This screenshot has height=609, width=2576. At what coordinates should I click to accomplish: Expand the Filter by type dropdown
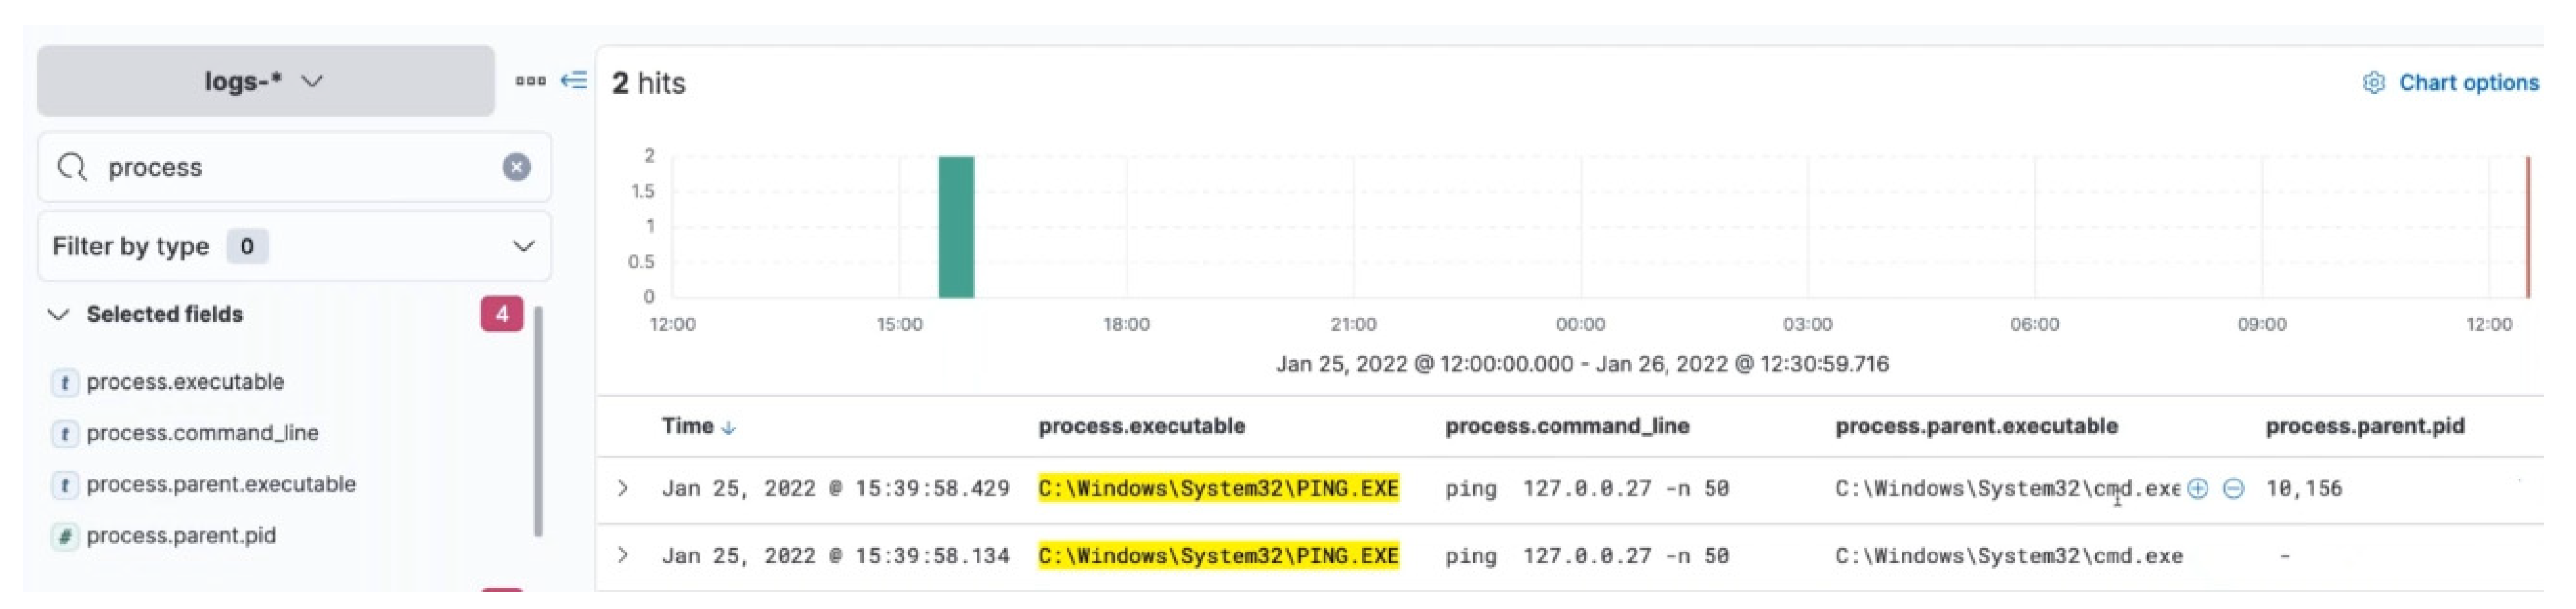pyautogui.click(x=294, y=246)
